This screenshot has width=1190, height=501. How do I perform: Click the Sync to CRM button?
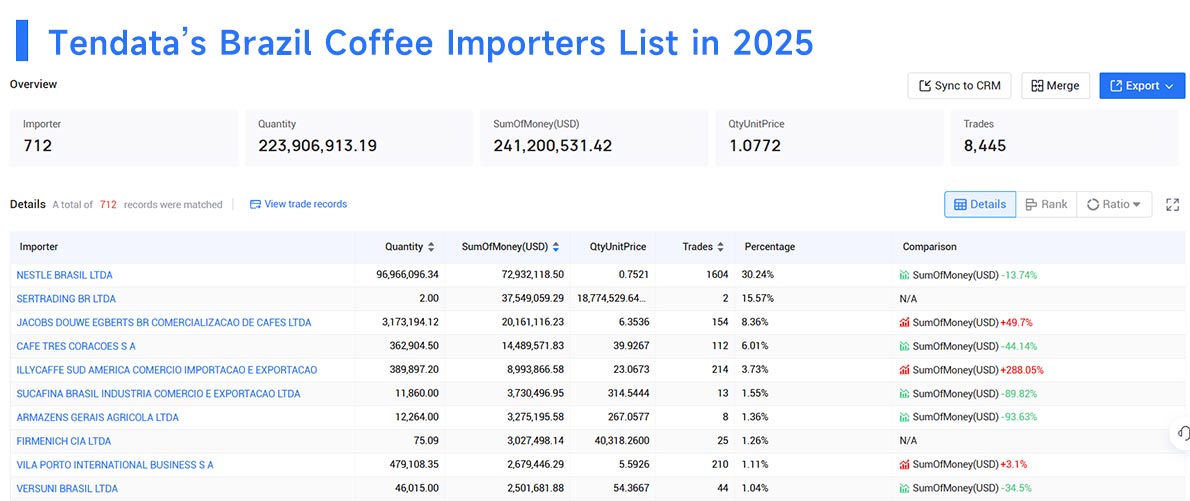959,86
